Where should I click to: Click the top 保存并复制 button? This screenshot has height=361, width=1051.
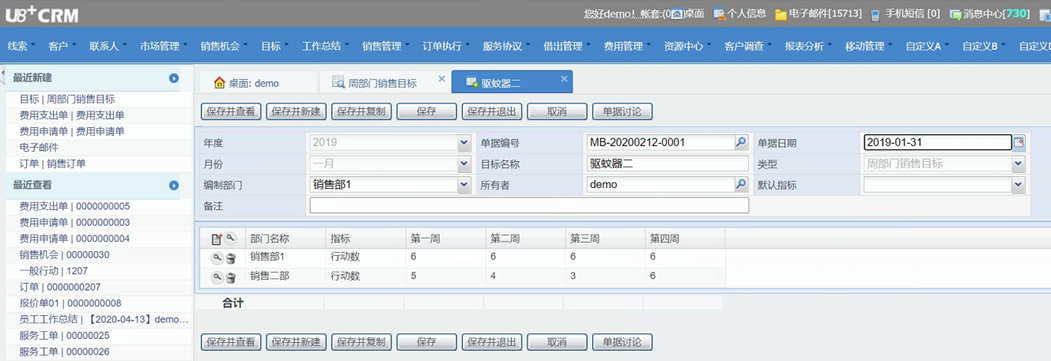[x=361, y=112]
